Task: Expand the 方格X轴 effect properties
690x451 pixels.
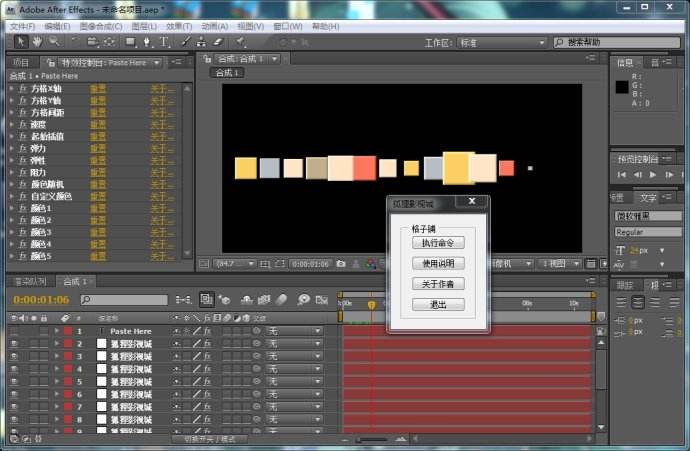Action: click(11, 89)
